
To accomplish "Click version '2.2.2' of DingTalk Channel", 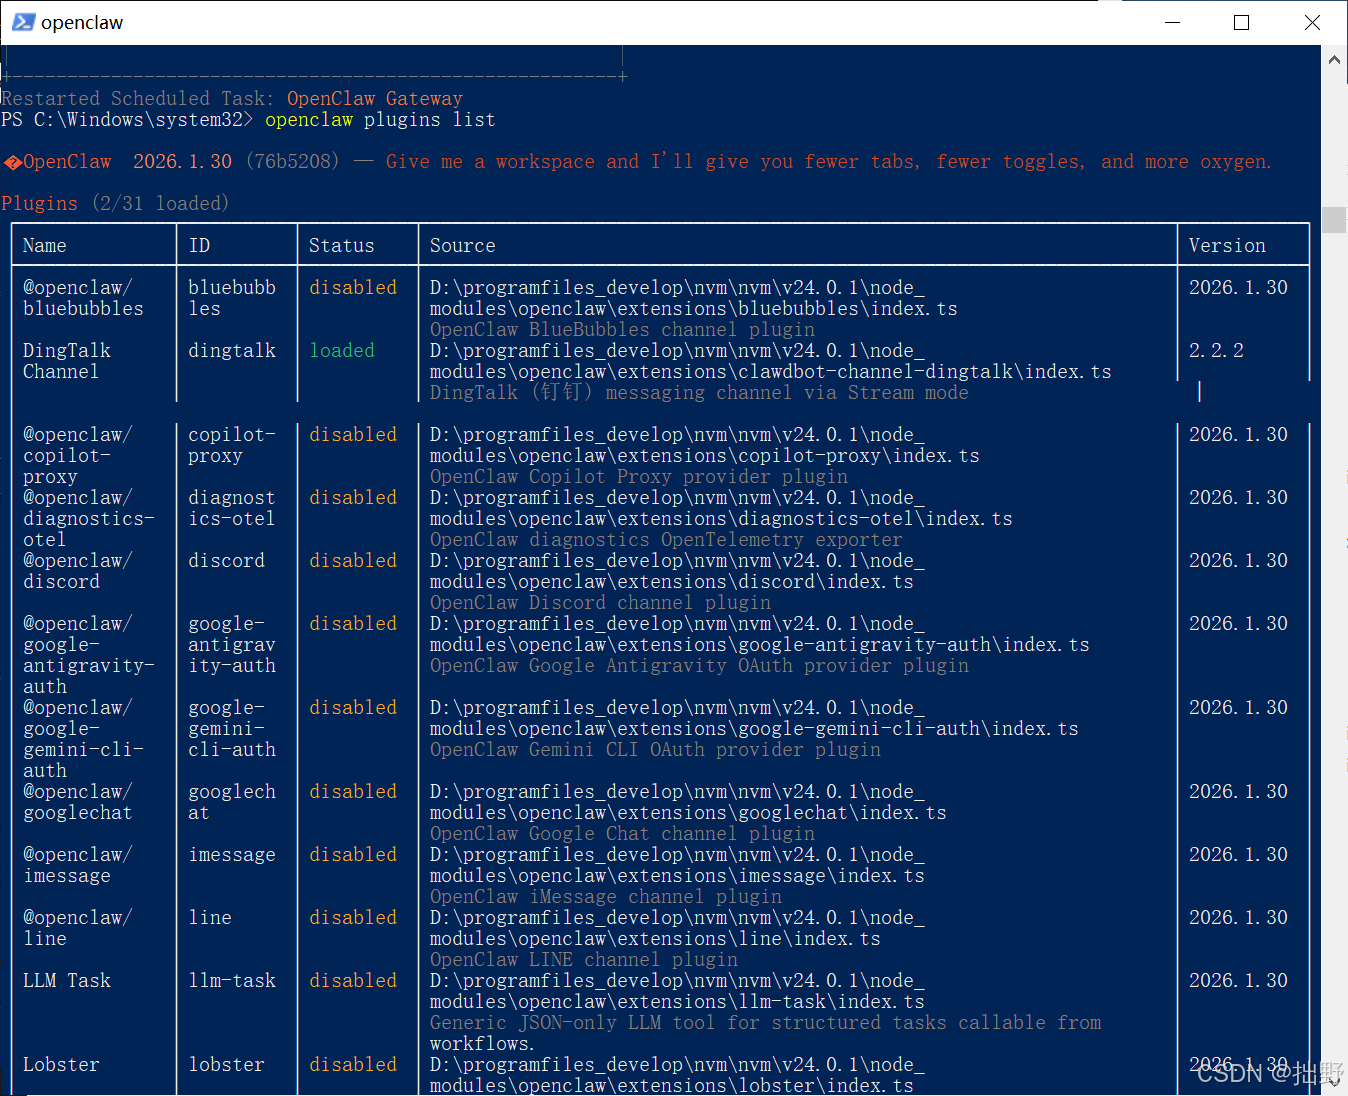I will (1216, 350).
